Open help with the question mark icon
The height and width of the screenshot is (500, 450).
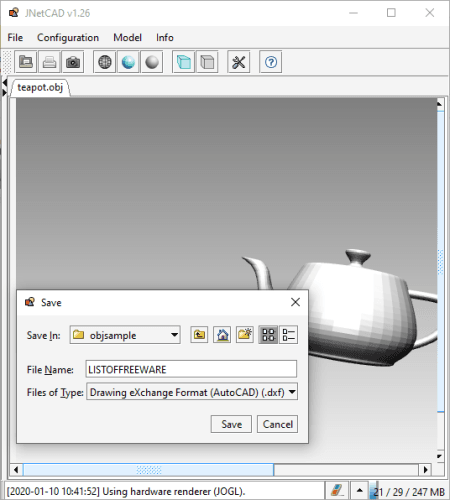(271, 62)
